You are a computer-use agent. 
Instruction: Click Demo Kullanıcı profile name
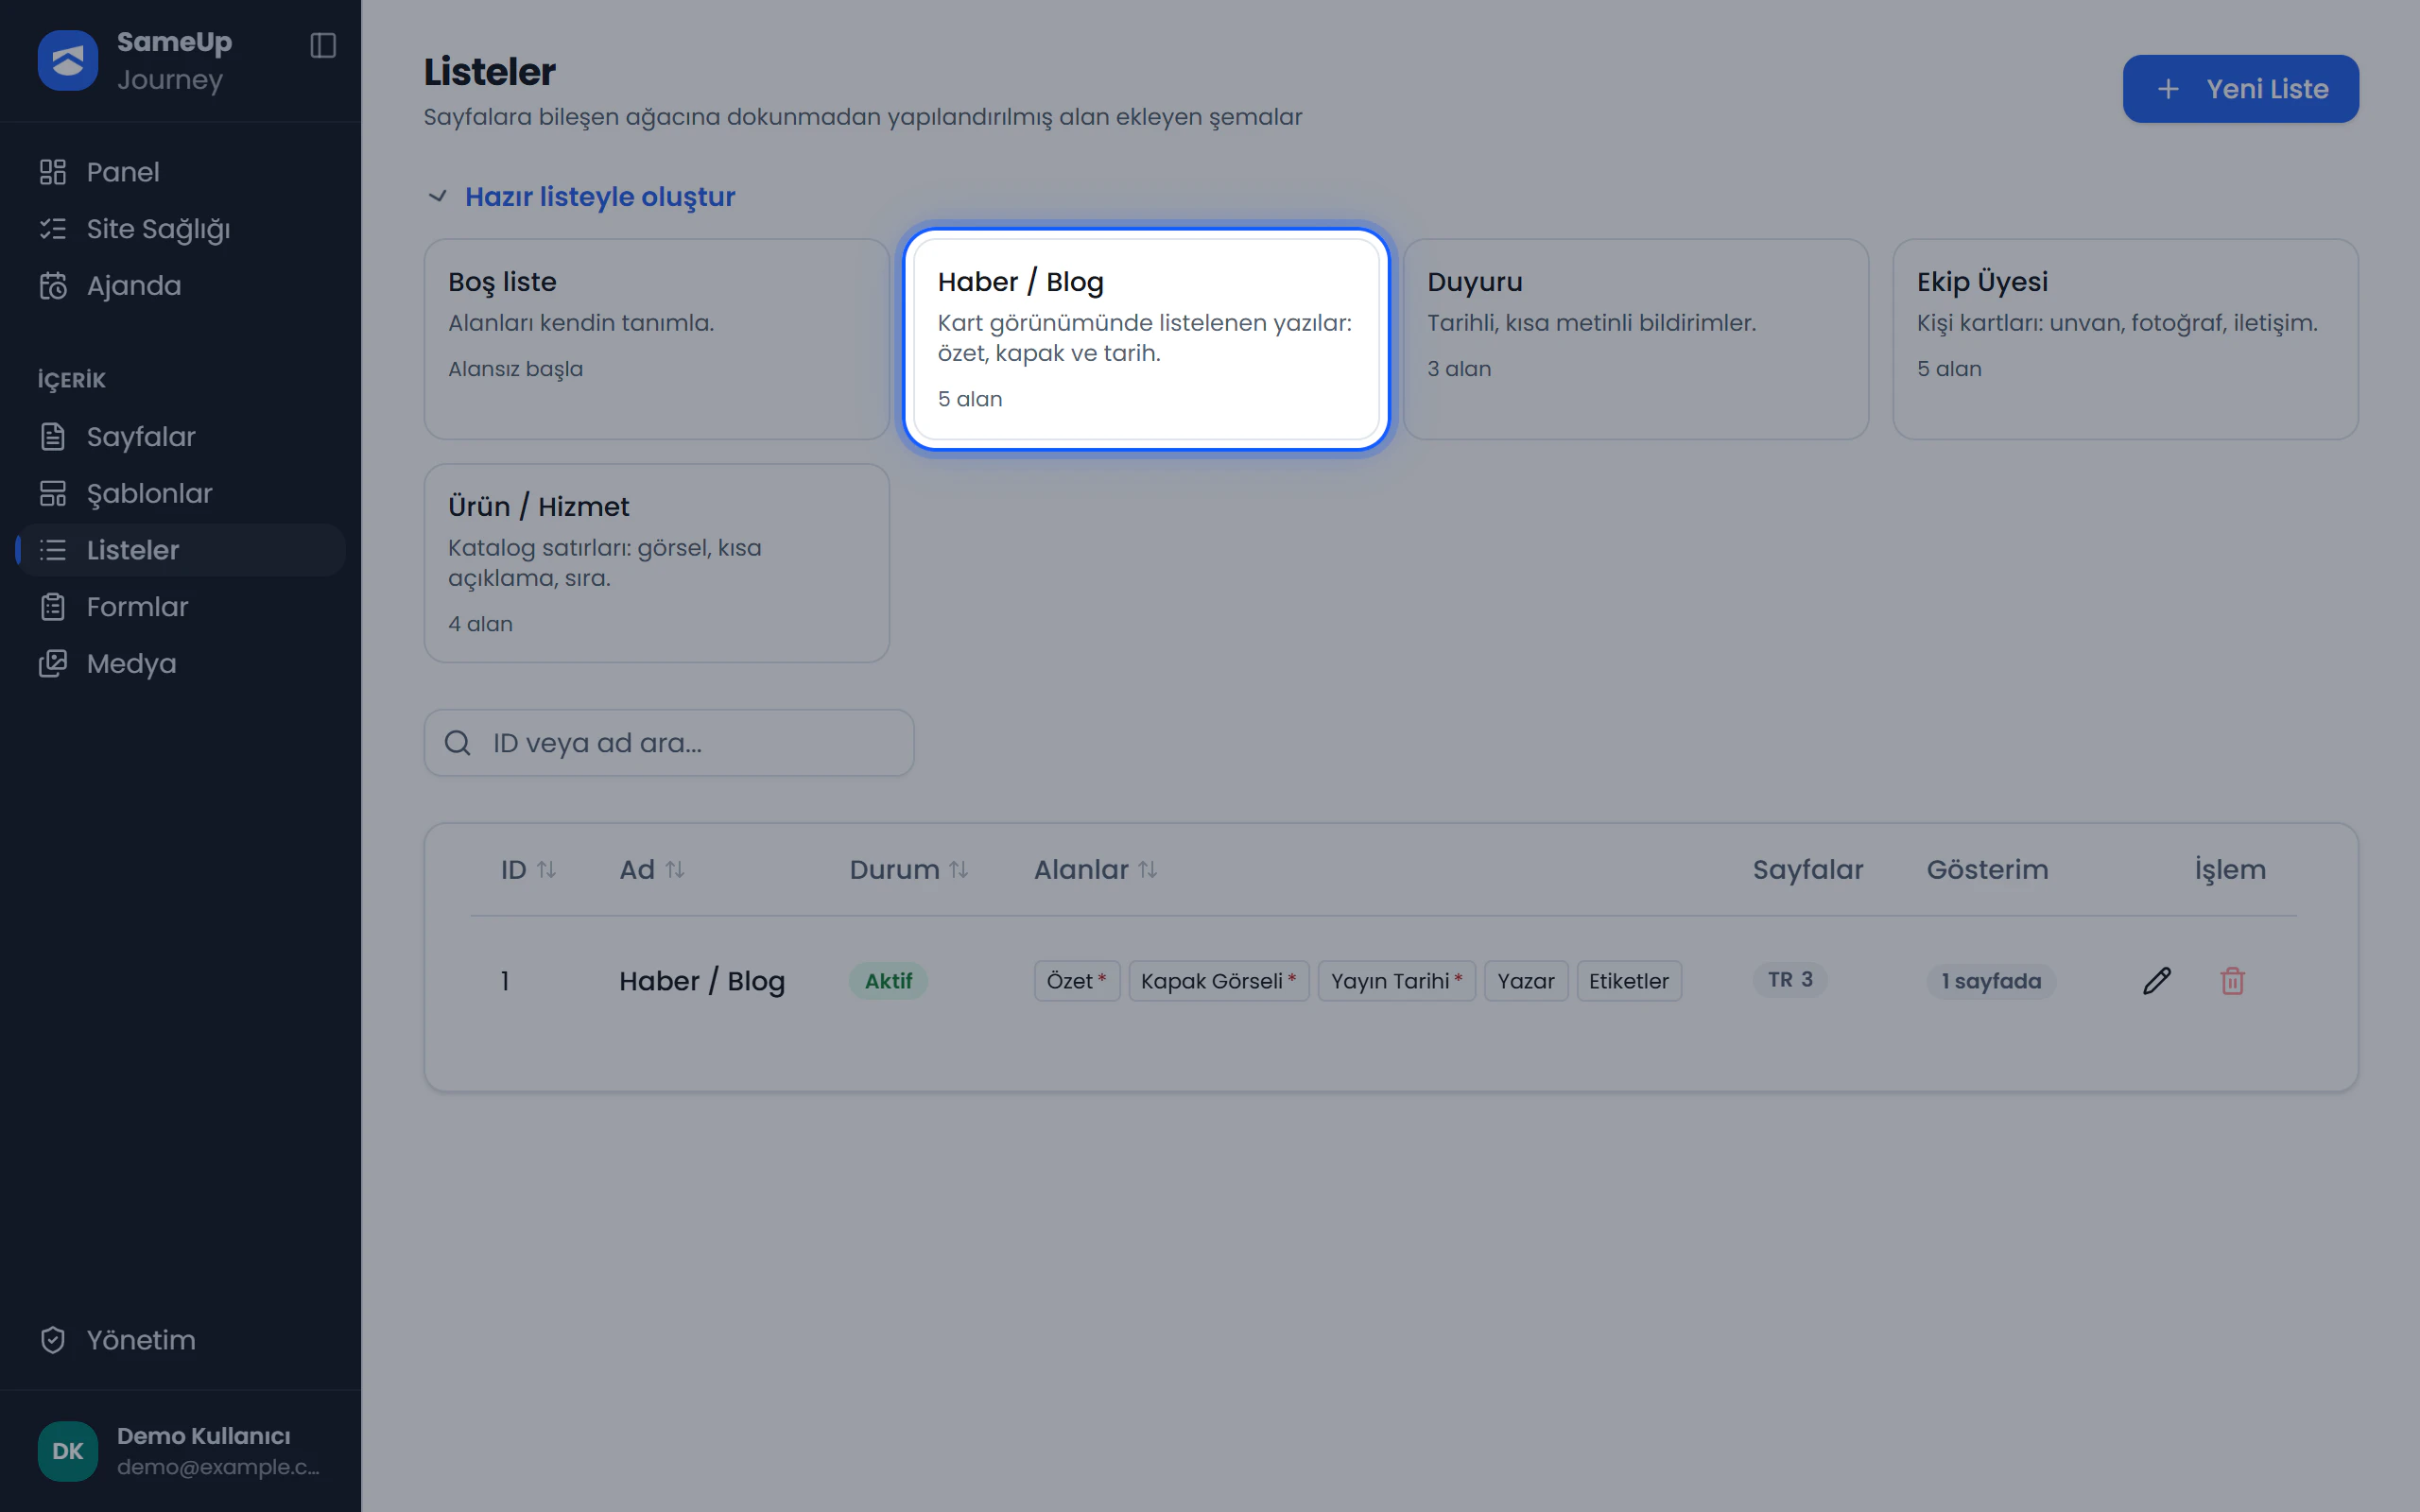204,1436
